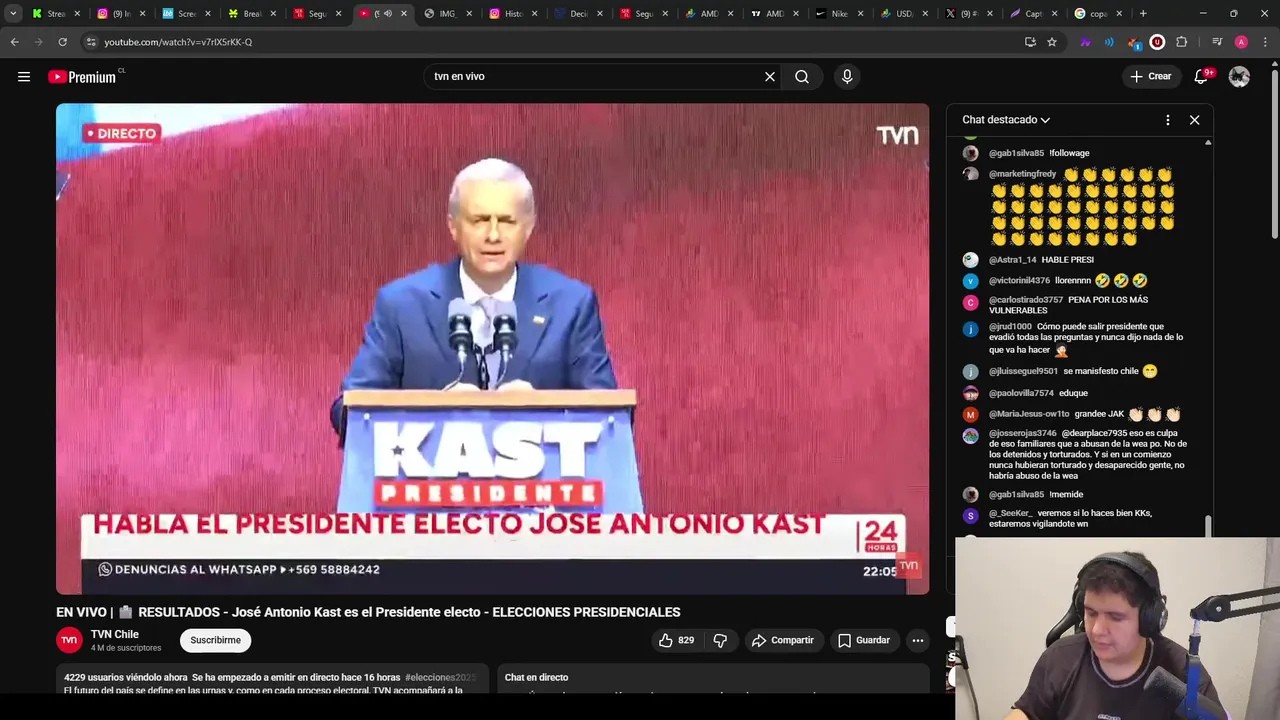The width and height of the screenshot is (1280, 720).
Task: Switch to the '(9) In' Instagram tab
Action: point(121,14)
